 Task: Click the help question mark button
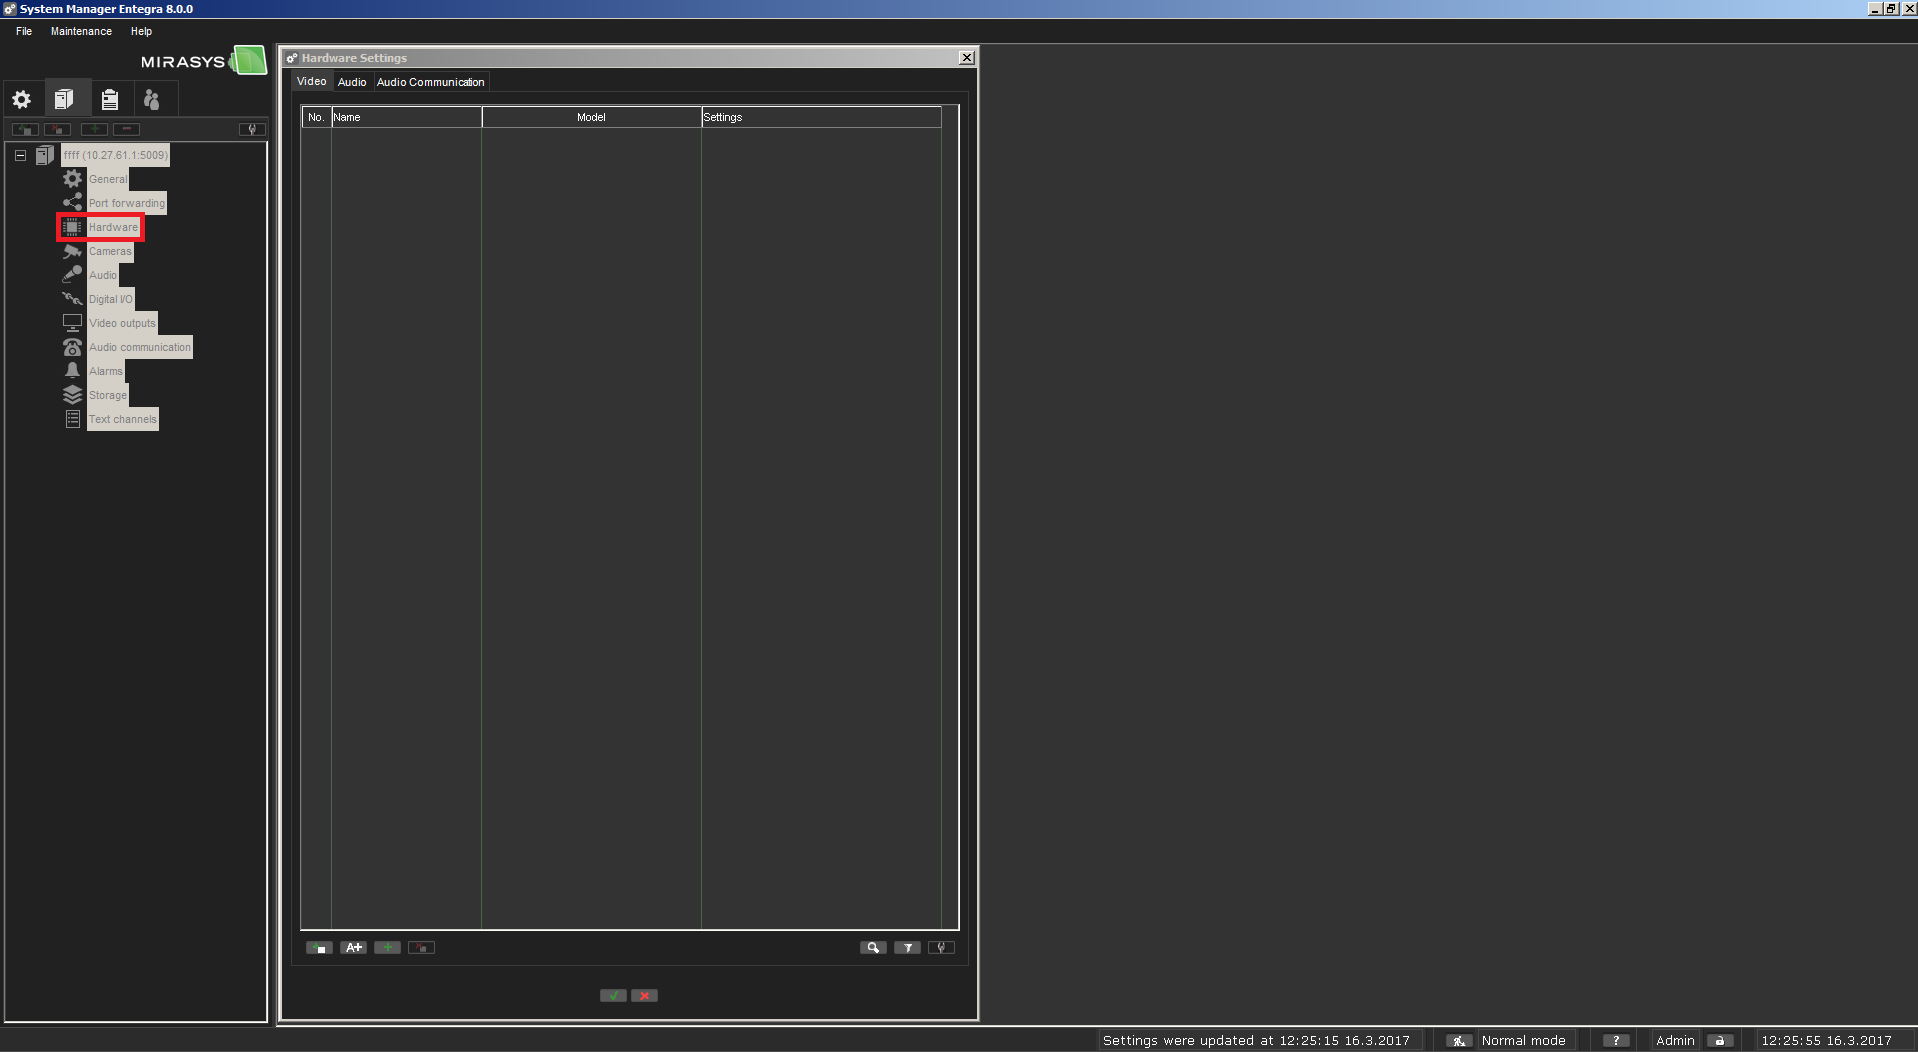tap(1615, 1041)
